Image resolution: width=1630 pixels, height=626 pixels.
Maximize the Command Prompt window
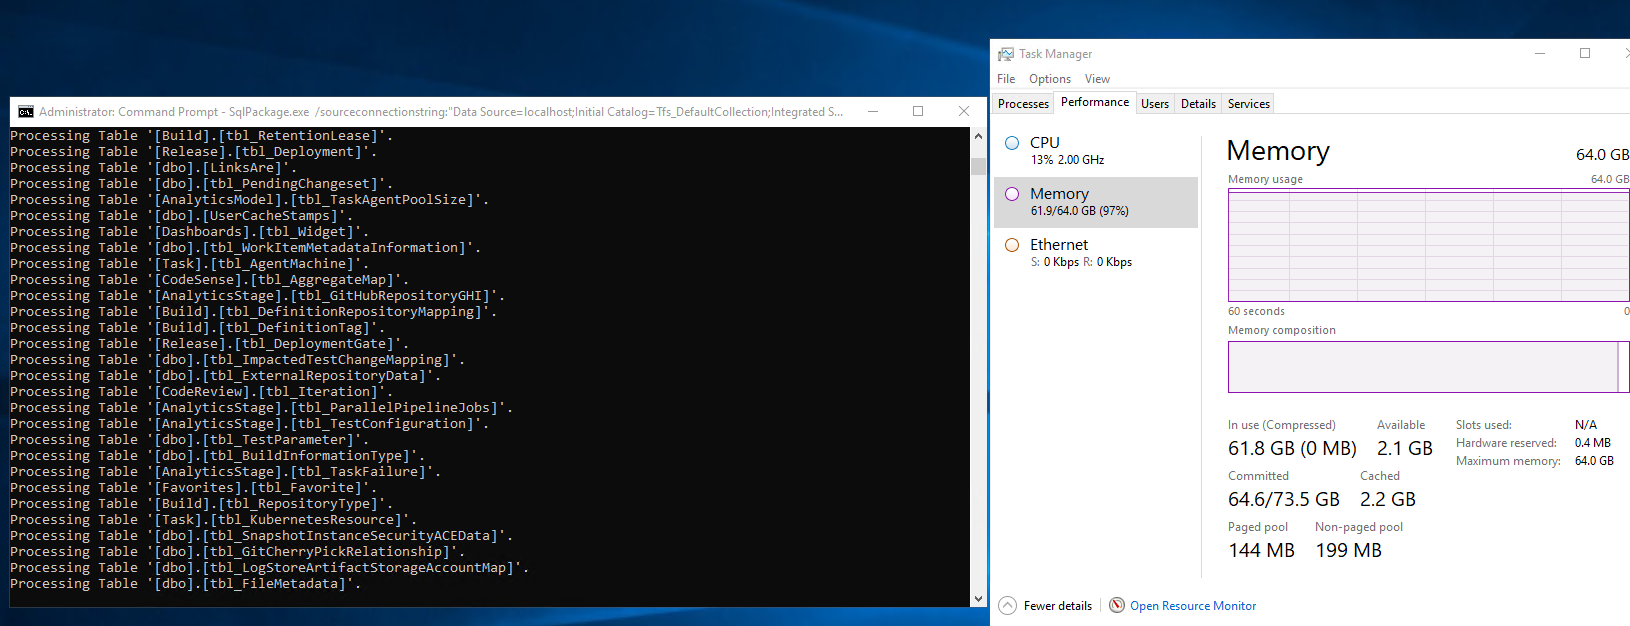918,112
